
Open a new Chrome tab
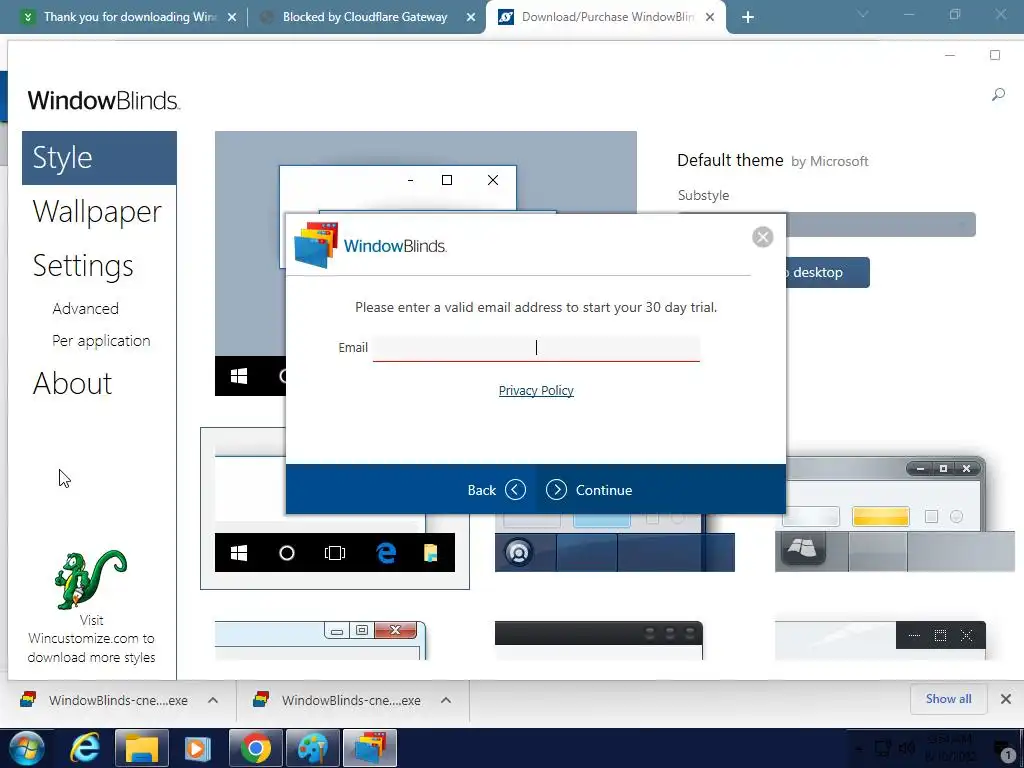coord(748,17)
